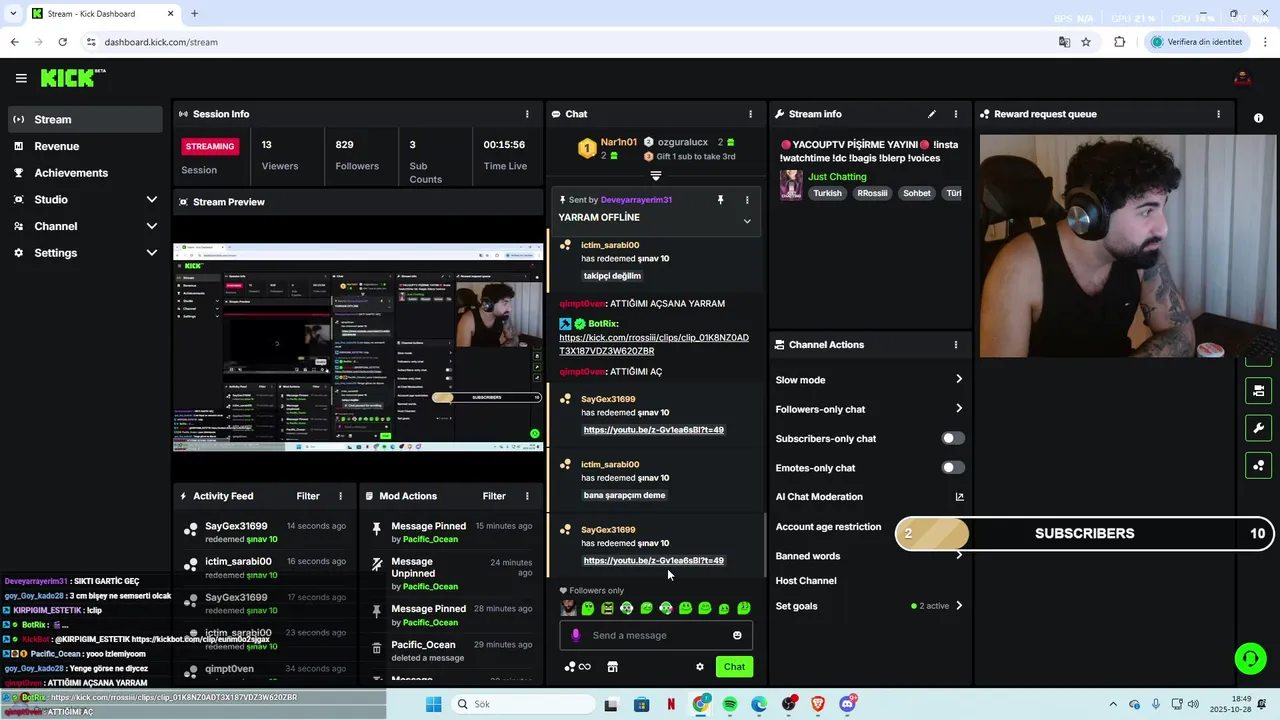Screen dimensions: 1280x720
Task: Open browser translate icon in address bar
Action: tap(1065, 42)
